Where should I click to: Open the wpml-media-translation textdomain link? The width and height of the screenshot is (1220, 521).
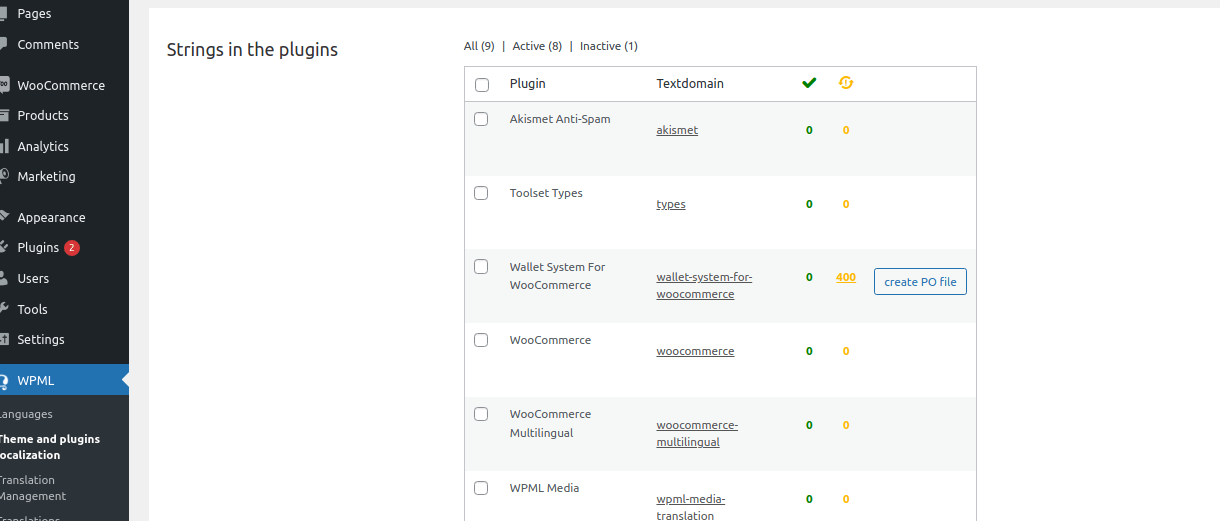690,507
